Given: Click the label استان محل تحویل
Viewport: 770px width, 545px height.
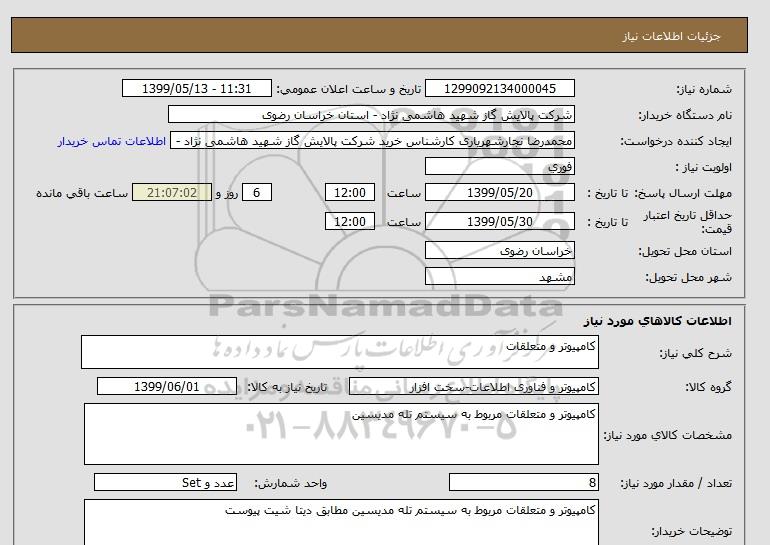Looking at the screenshot, I should pos(685,251).
